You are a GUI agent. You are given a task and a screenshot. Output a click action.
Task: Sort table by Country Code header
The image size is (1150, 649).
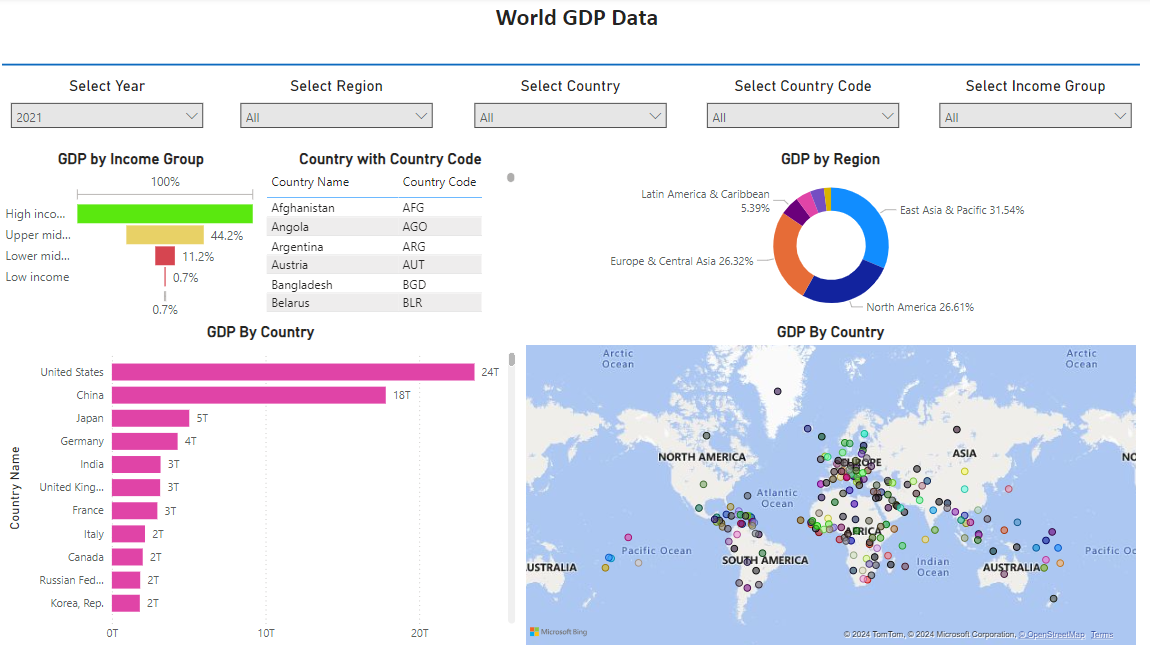(x=439, y=182)
